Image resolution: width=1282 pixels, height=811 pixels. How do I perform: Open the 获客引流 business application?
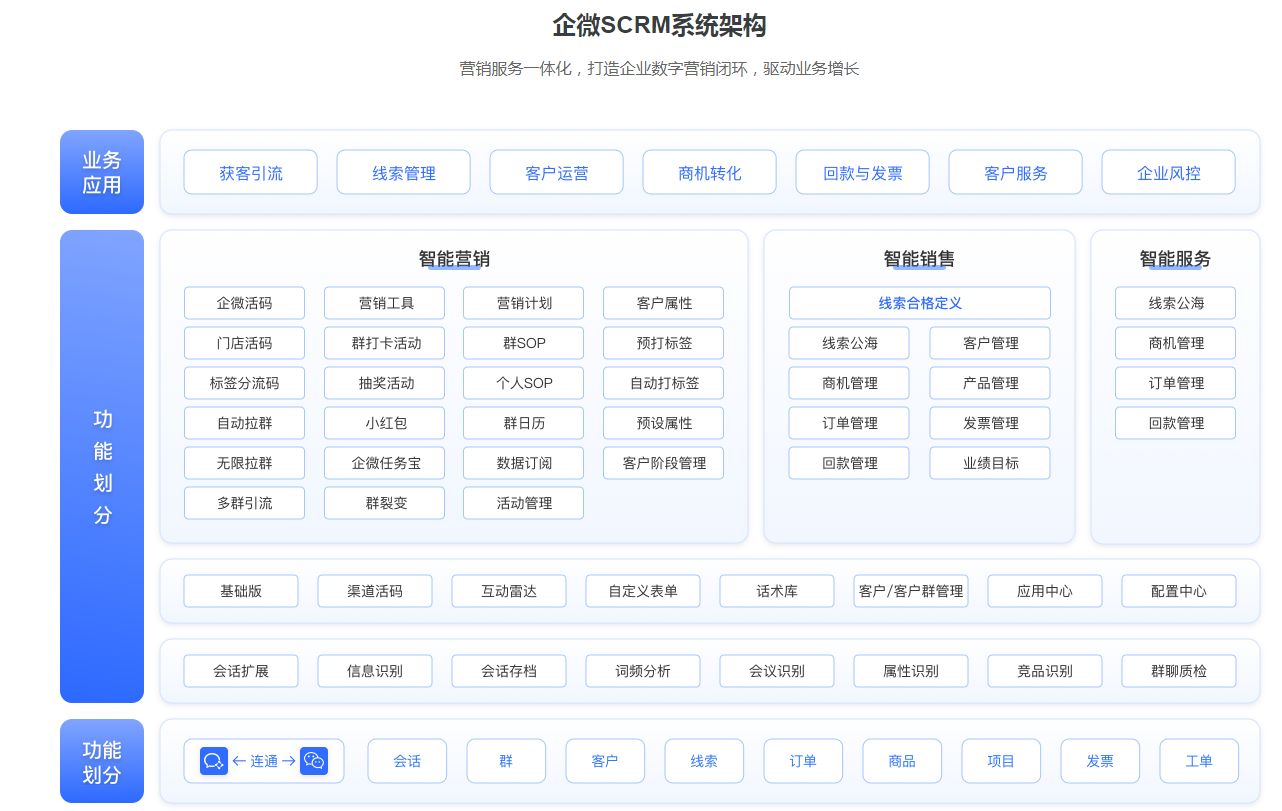click(x=250, y=172)
